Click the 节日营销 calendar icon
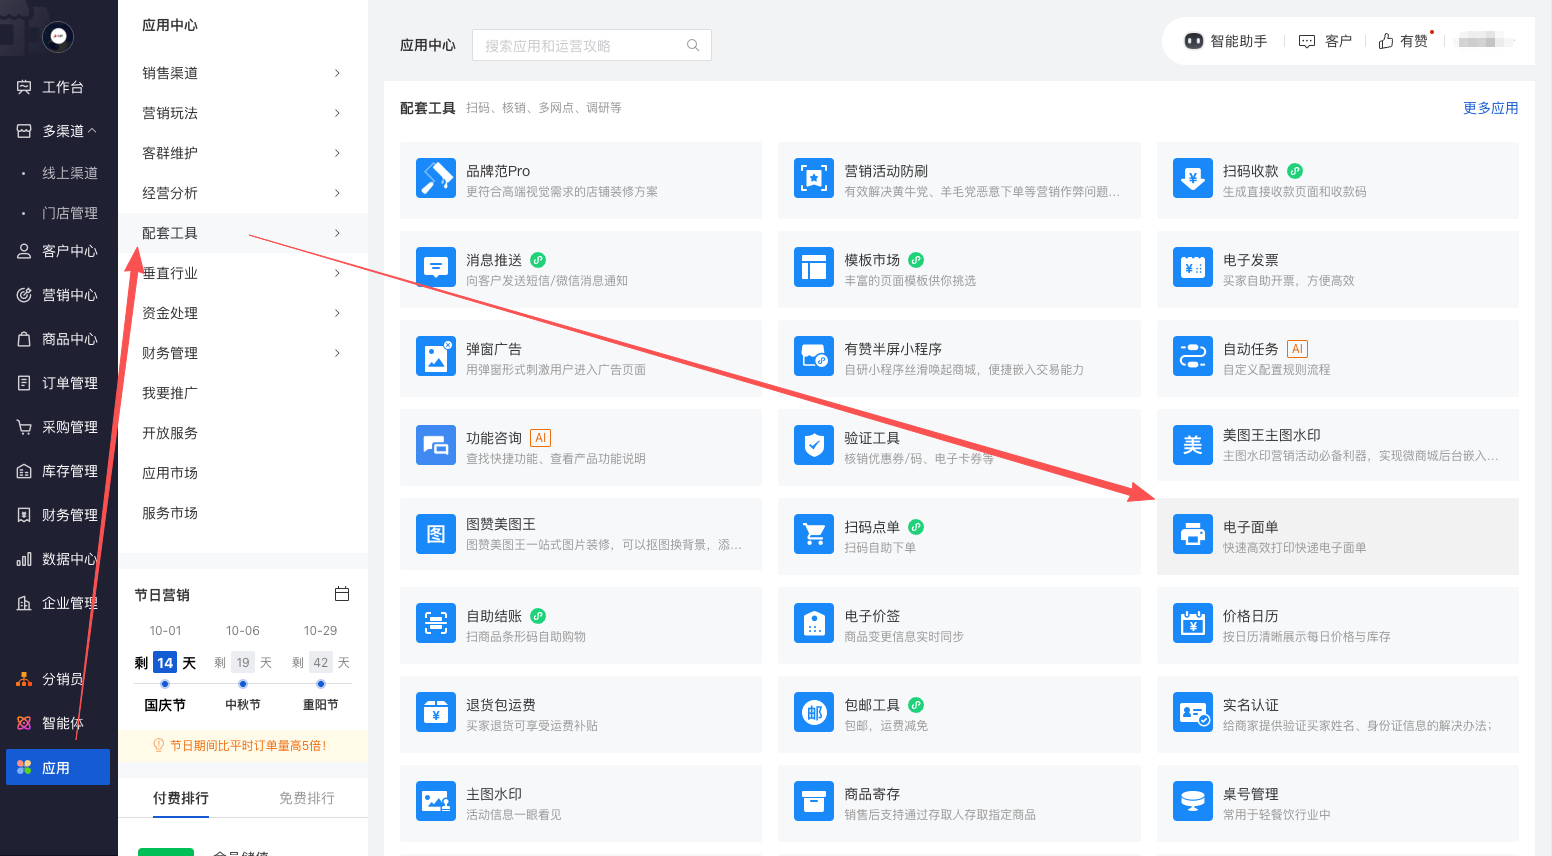Screen dimensions: 1552x856 342,594
